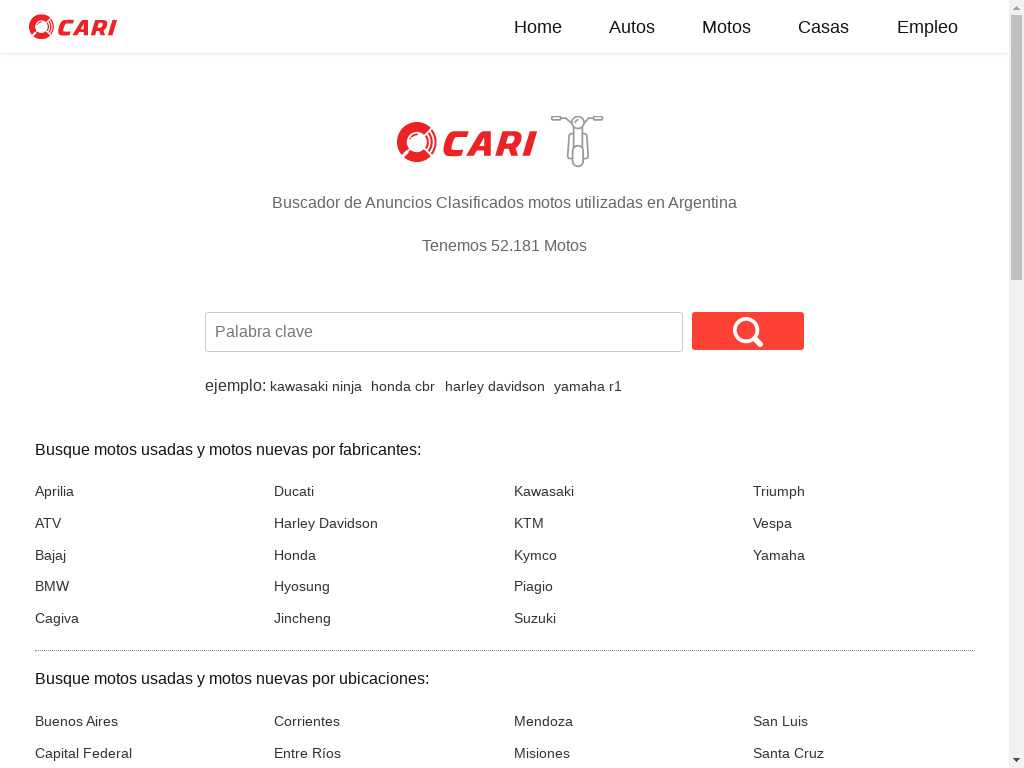Open the KTM link

pos(528,523)
